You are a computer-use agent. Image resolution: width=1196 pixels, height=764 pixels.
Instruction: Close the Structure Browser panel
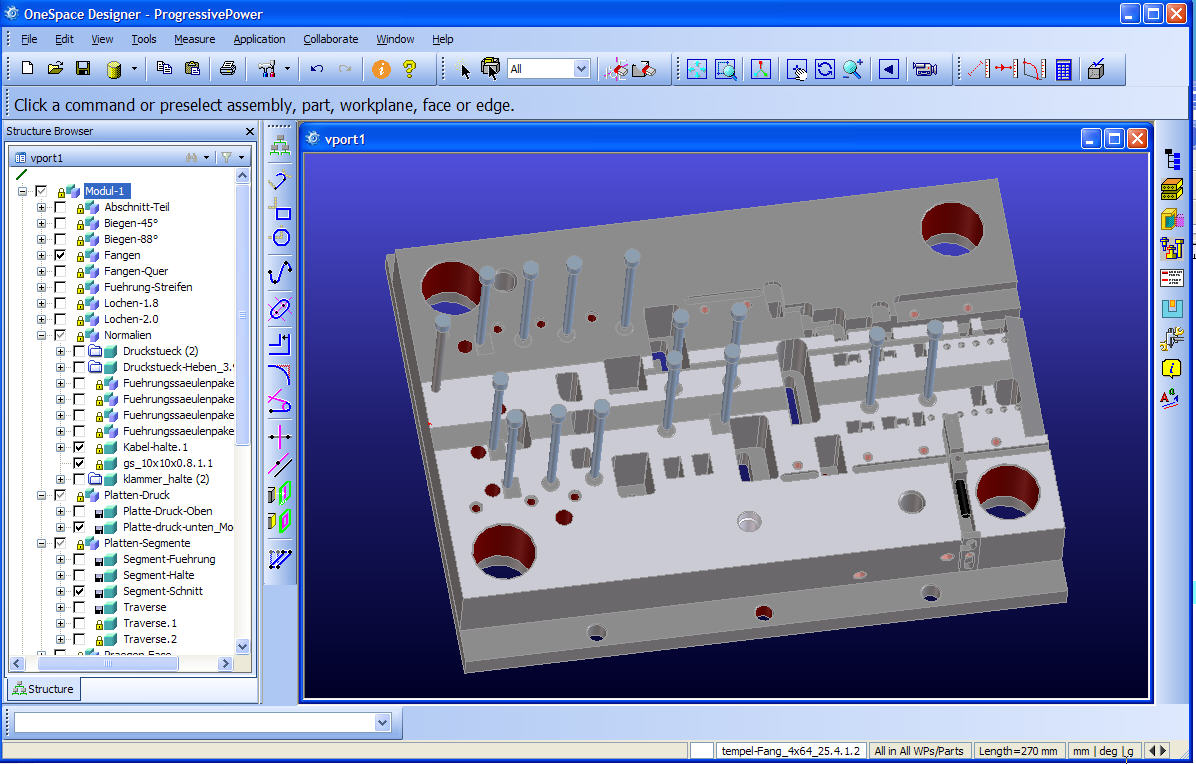pyautogui.click(x=249, y=131)
